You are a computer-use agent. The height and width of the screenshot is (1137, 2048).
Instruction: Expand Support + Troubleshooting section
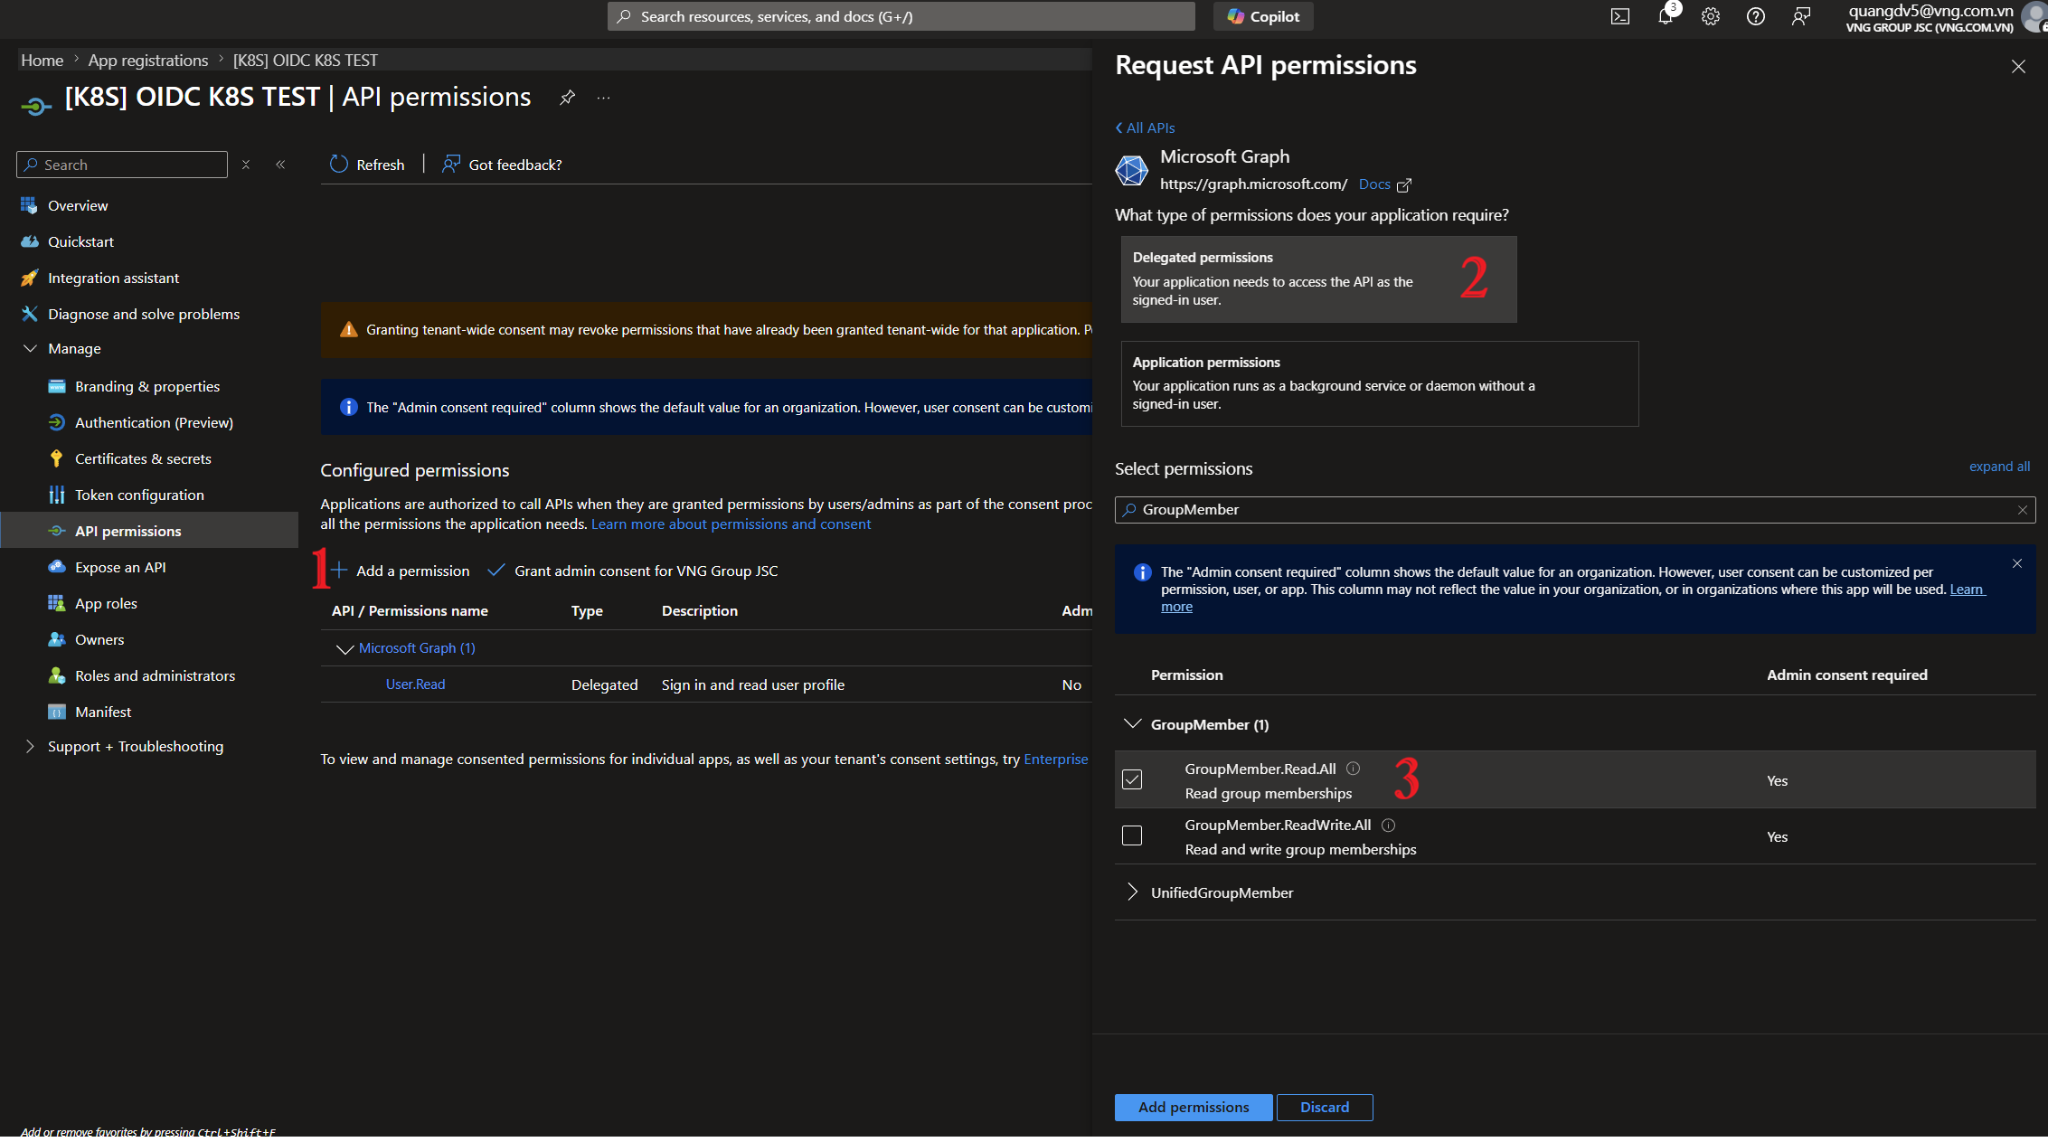(30, 746)
